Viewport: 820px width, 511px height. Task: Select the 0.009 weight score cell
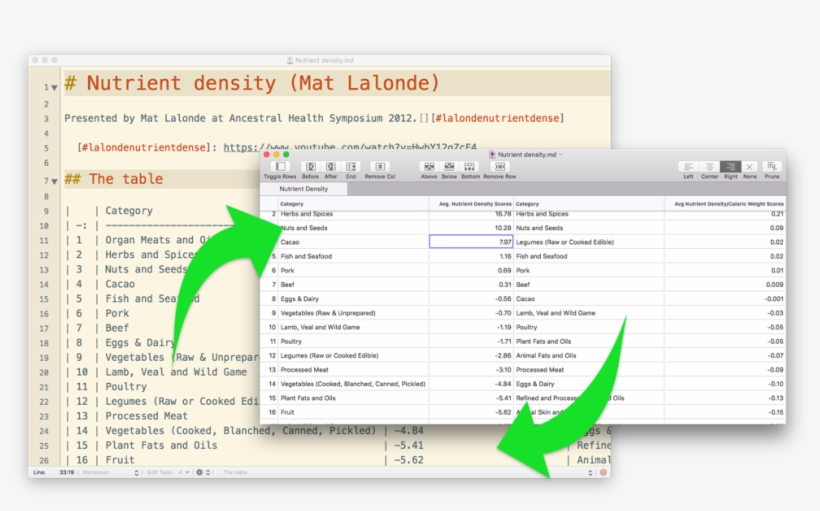coord(725,285)
